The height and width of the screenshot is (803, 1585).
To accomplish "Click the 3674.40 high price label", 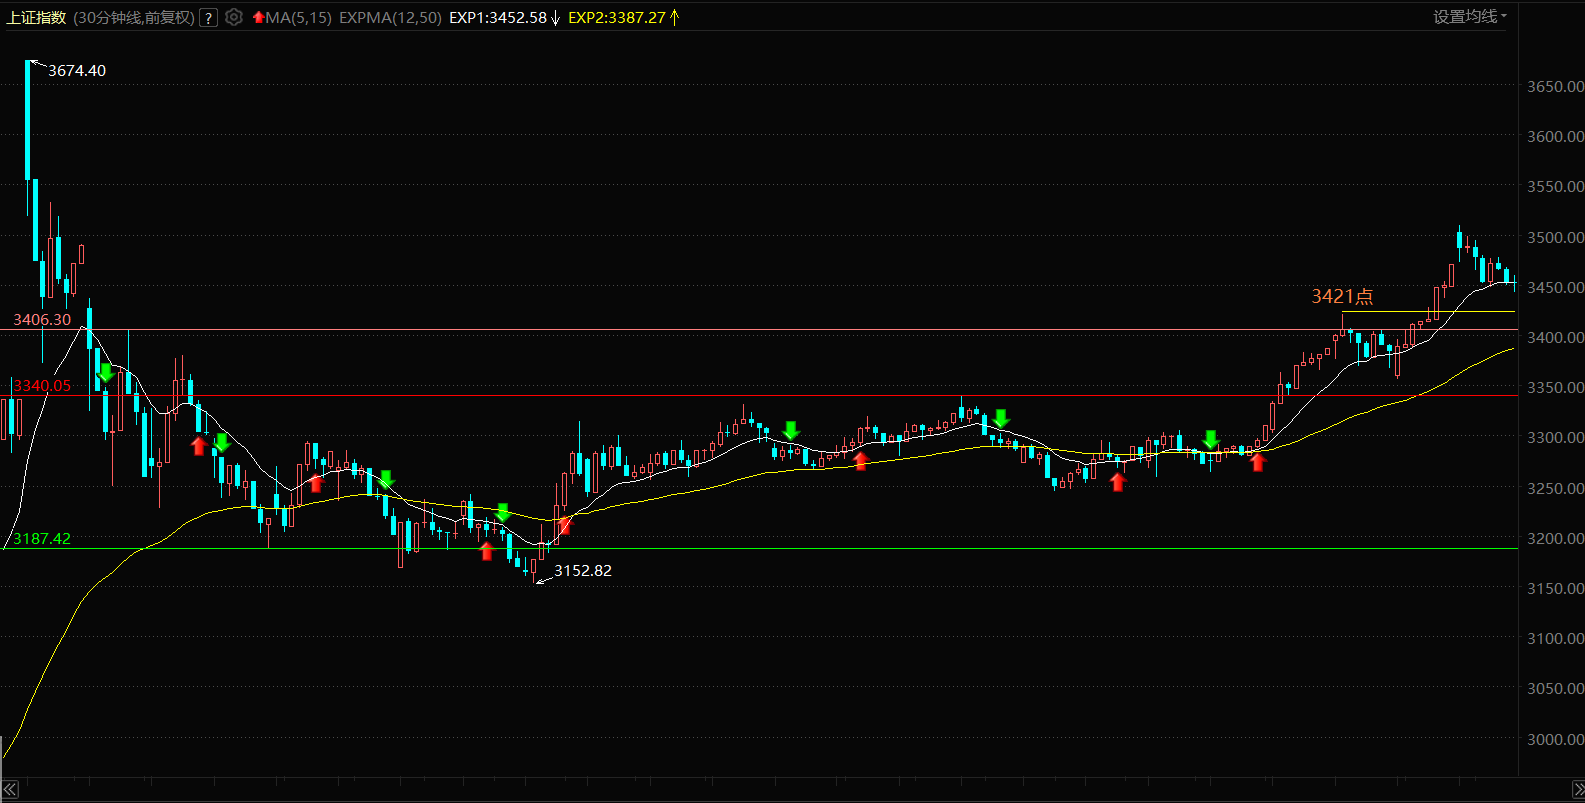I will tap(77, 71).
